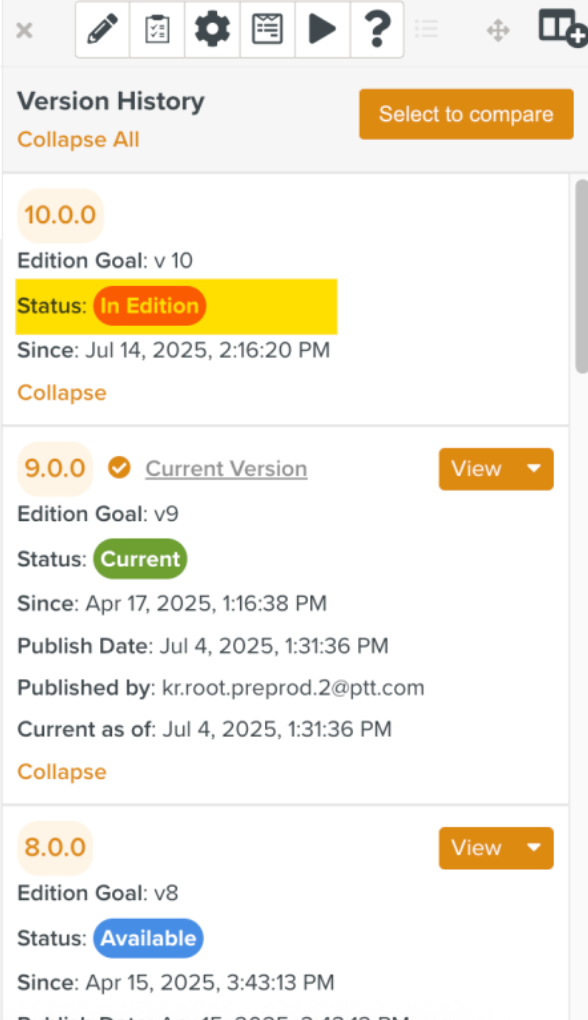Open the gear settings icon
Viewport: 588px width, 1020px height.
click(213, 30)
